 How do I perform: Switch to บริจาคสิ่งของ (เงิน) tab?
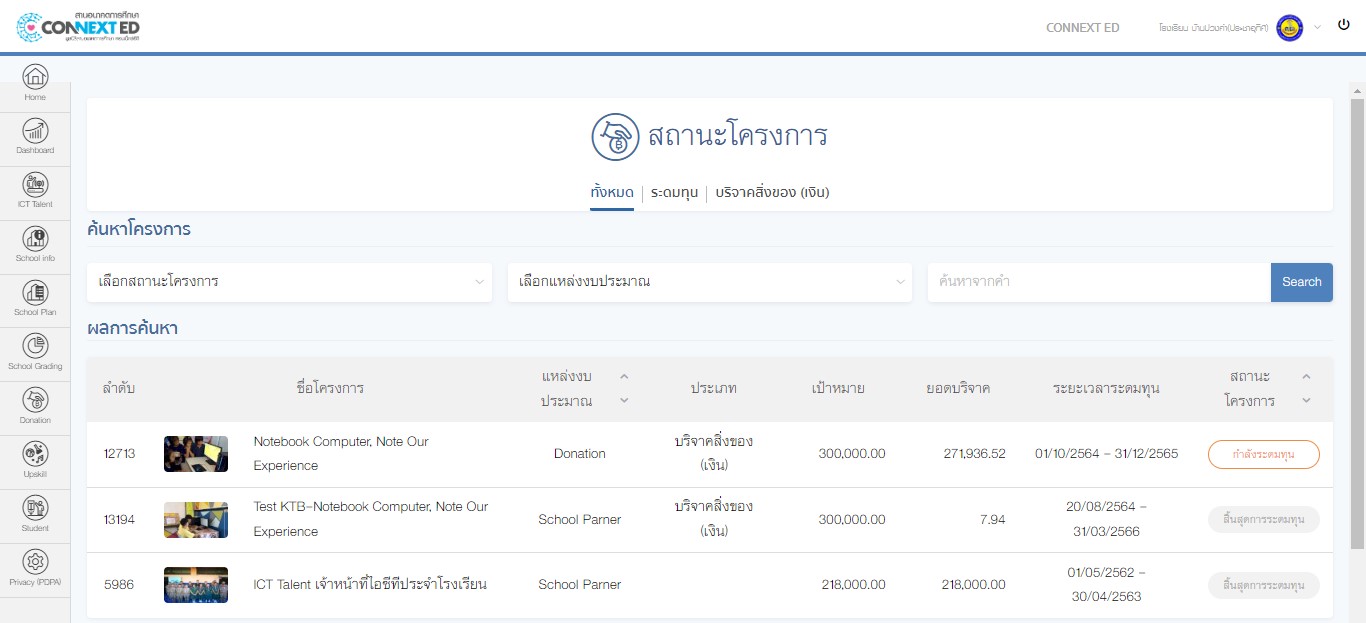pyautogui.click(x=772, y=192)
